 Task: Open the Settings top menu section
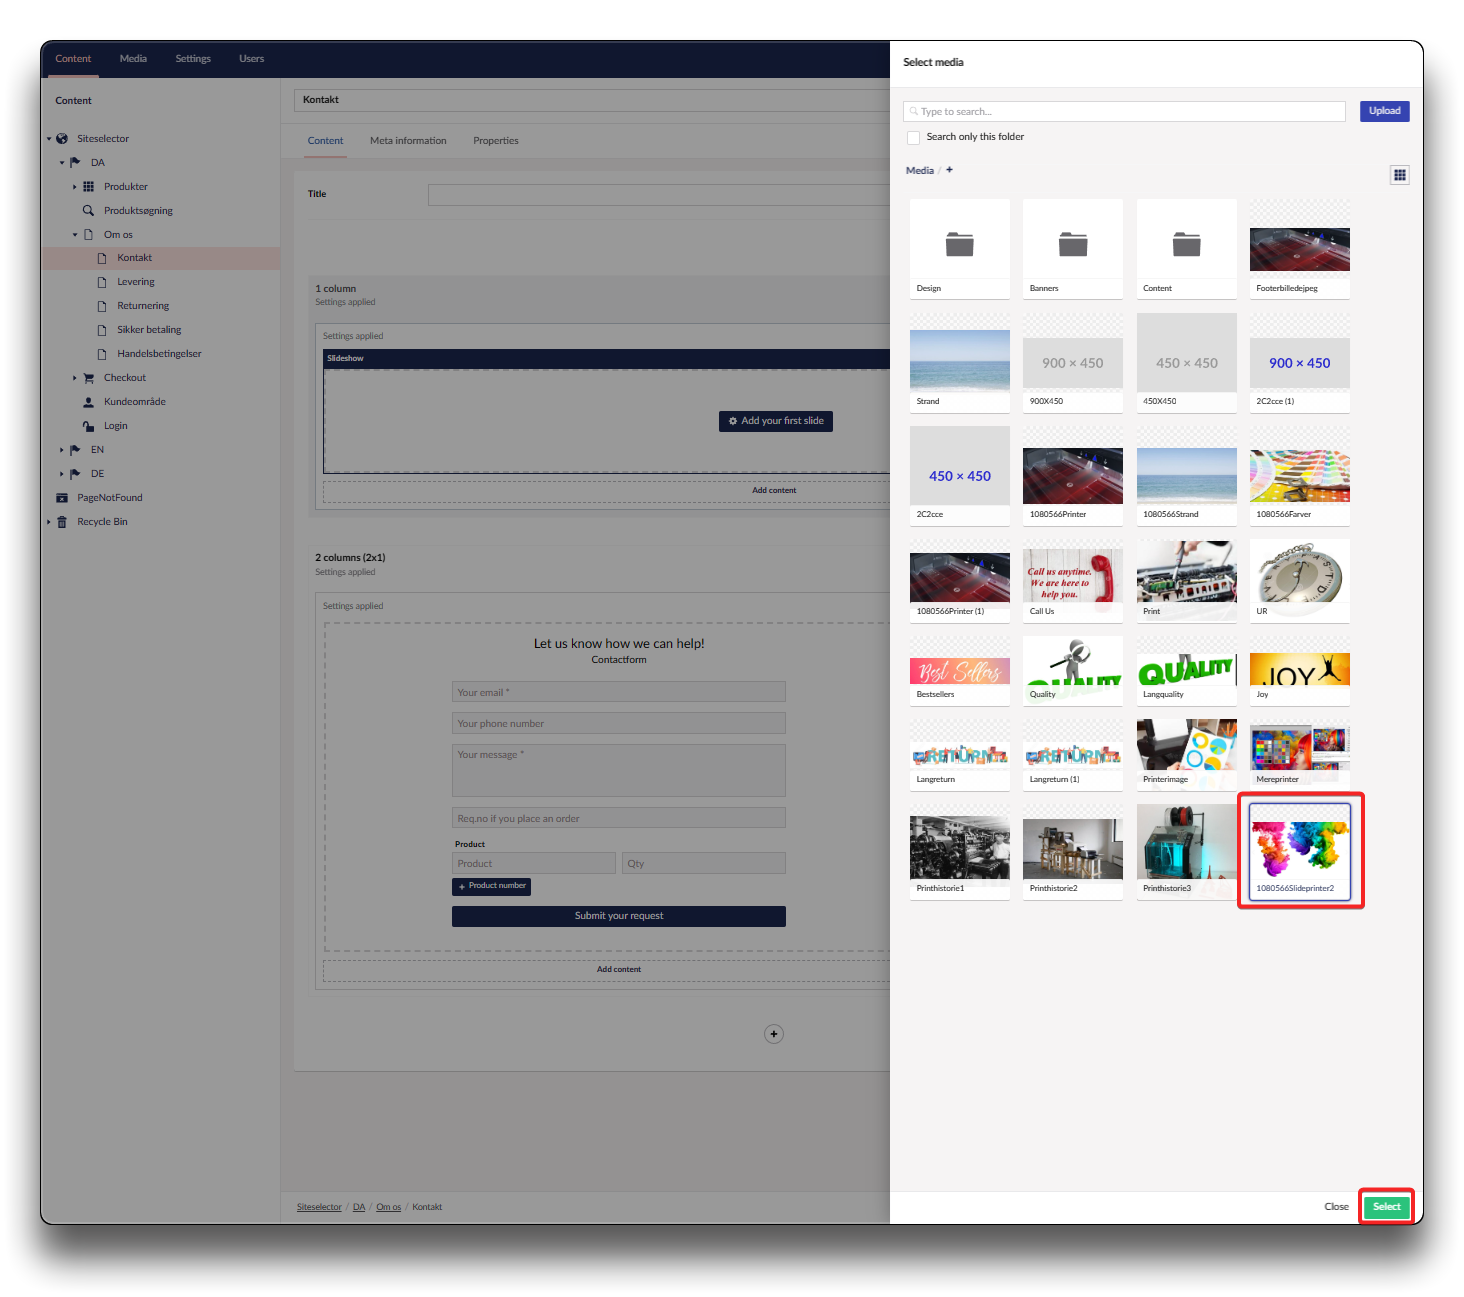193,59
